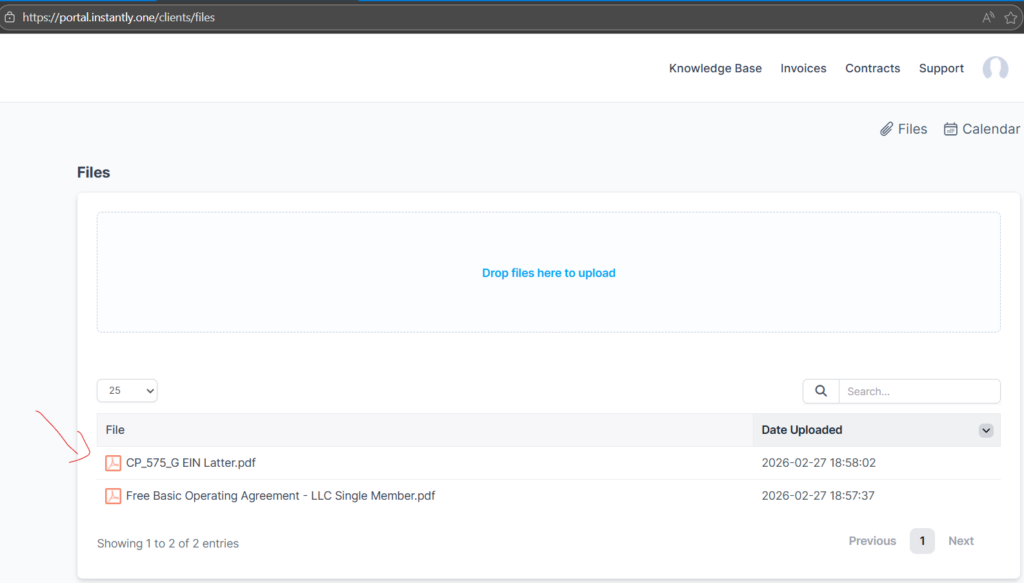Click the Support link
The image size is (1024, 583).
tap(941, 68)
